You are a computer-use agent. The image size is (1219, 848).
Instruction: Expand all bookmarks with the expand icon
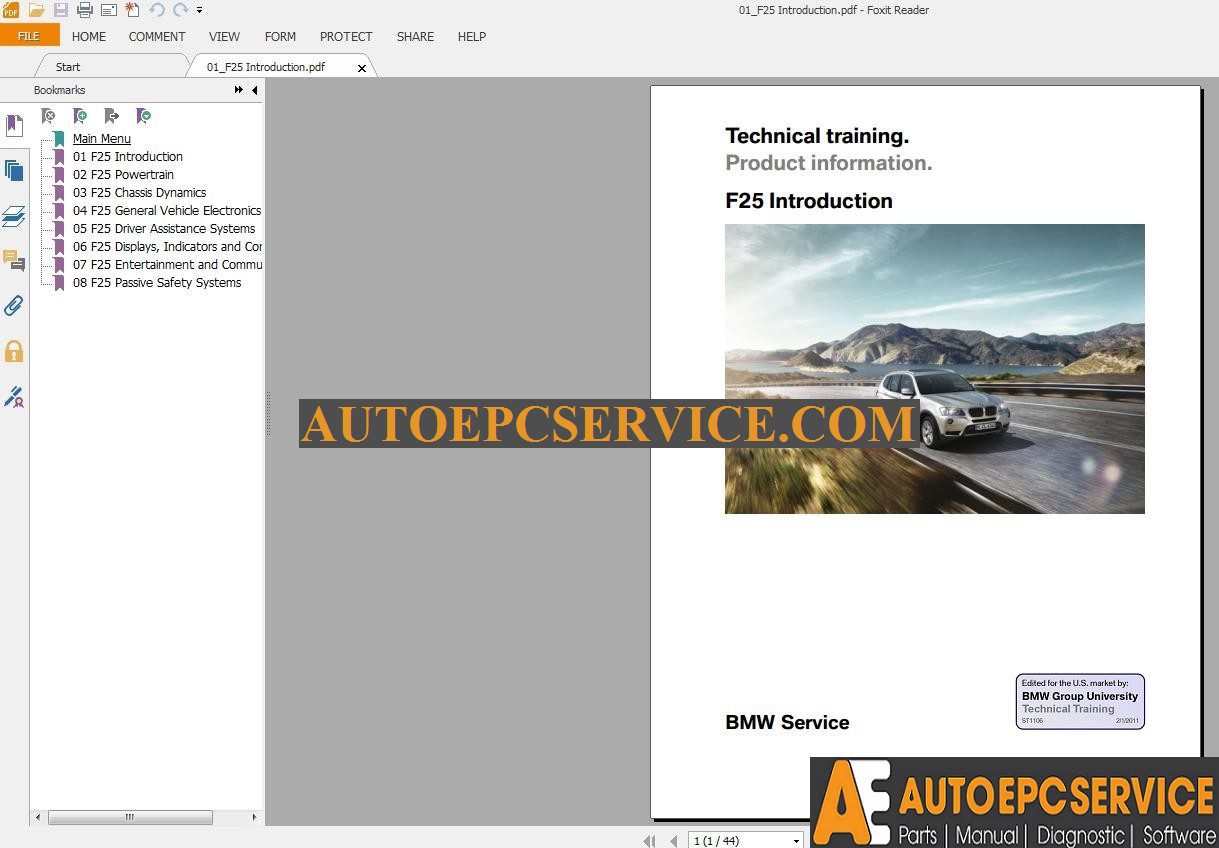(x=144, y=116)
